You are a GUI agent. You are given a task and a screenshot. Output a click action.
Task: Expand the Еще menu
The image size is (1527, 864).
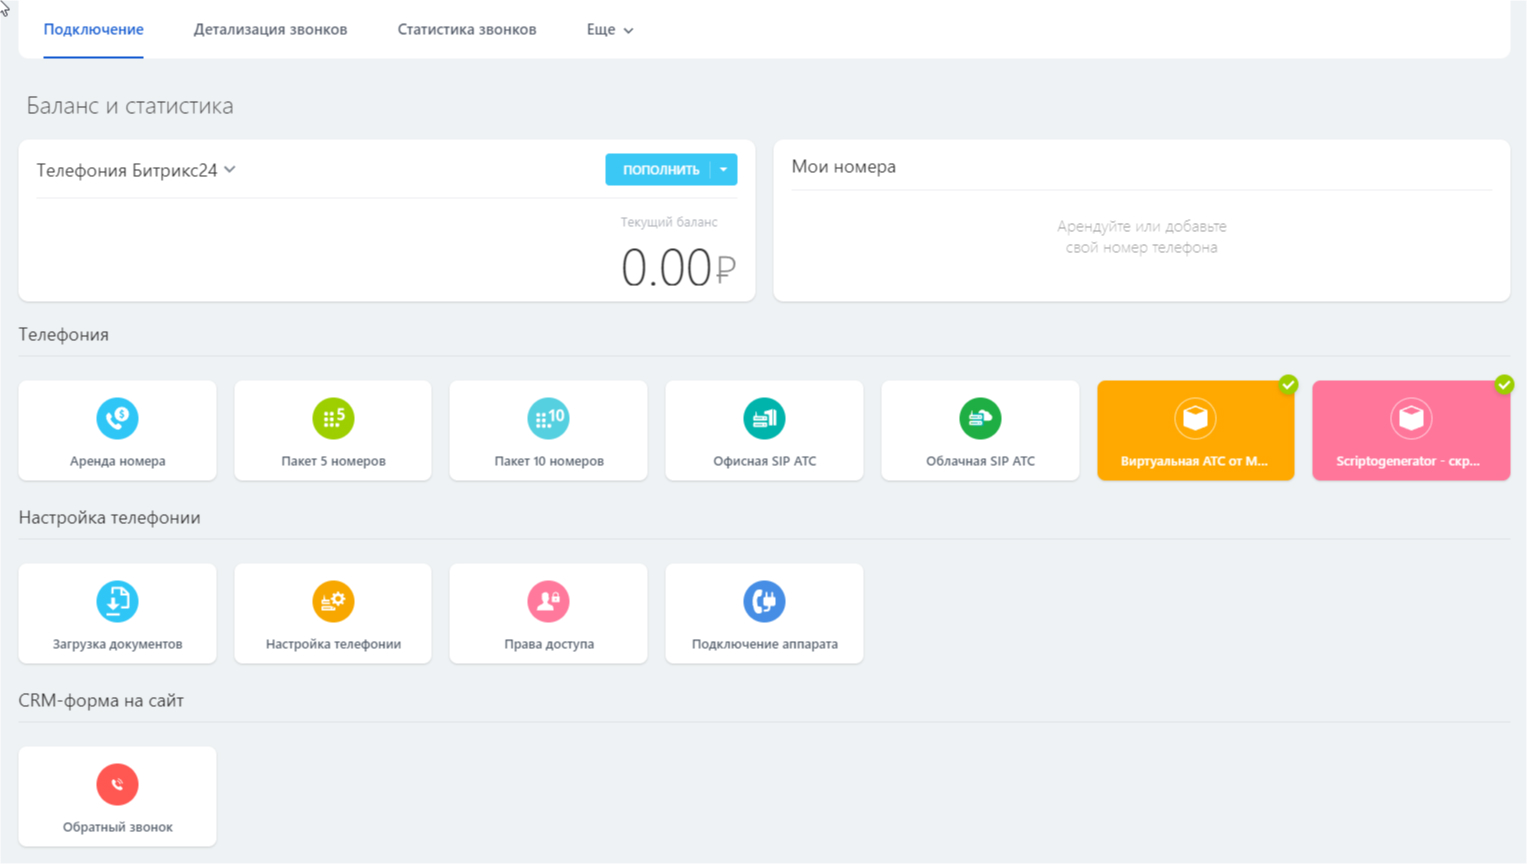click(609, 30)
